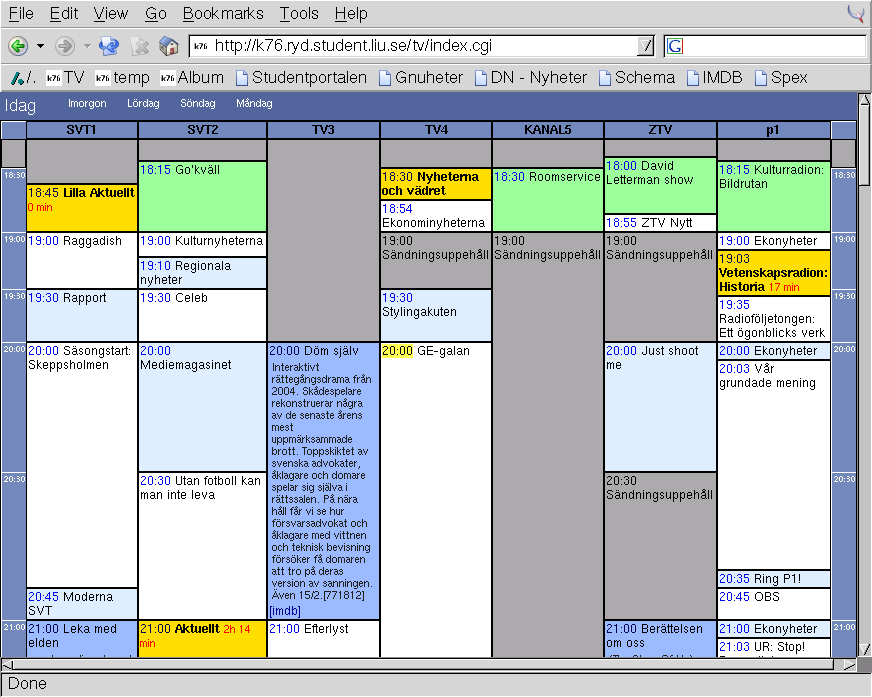The height and width of the screenshot is (697, 872).
Task: Switch to the Lördag schedule
Action: [143, 103]
